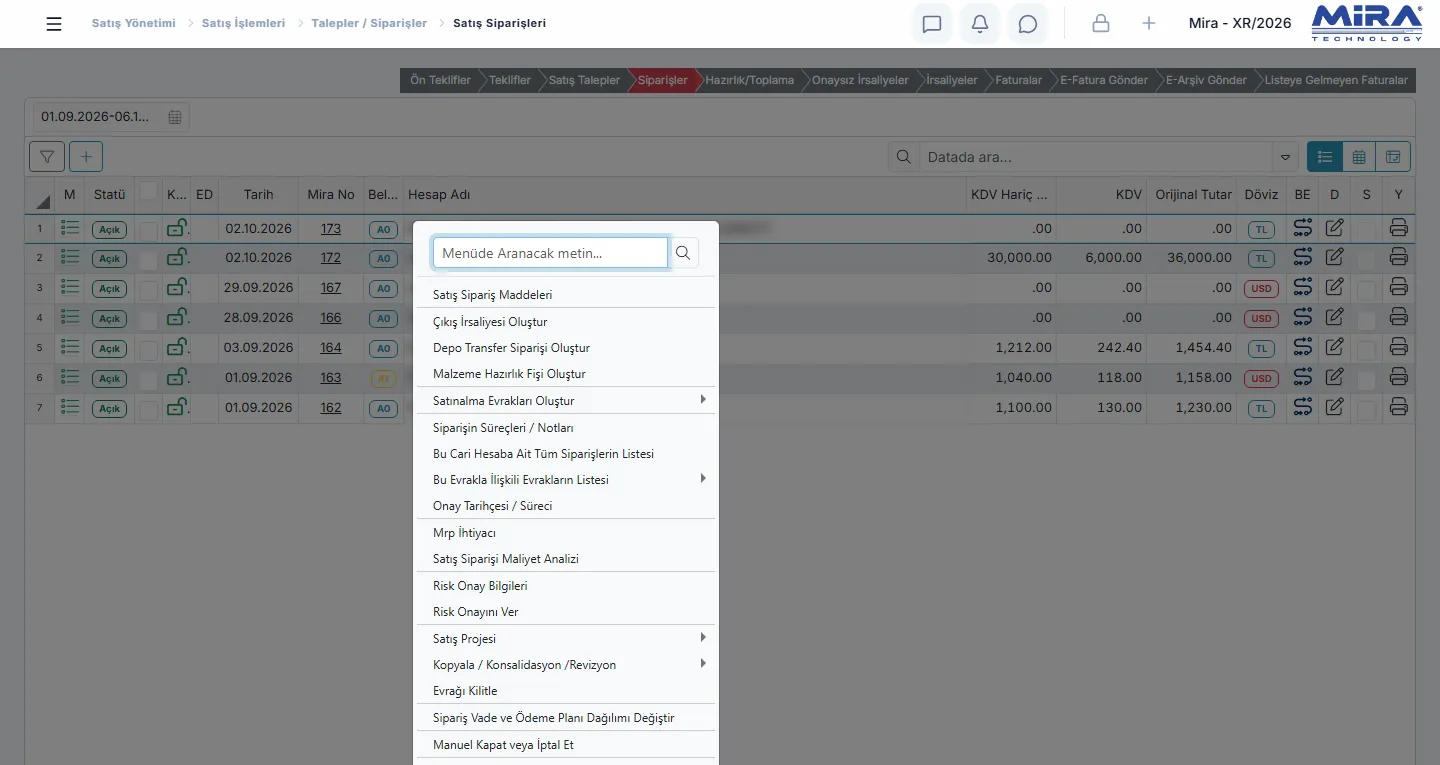Expand the Satış Projesi submenu

703,638
